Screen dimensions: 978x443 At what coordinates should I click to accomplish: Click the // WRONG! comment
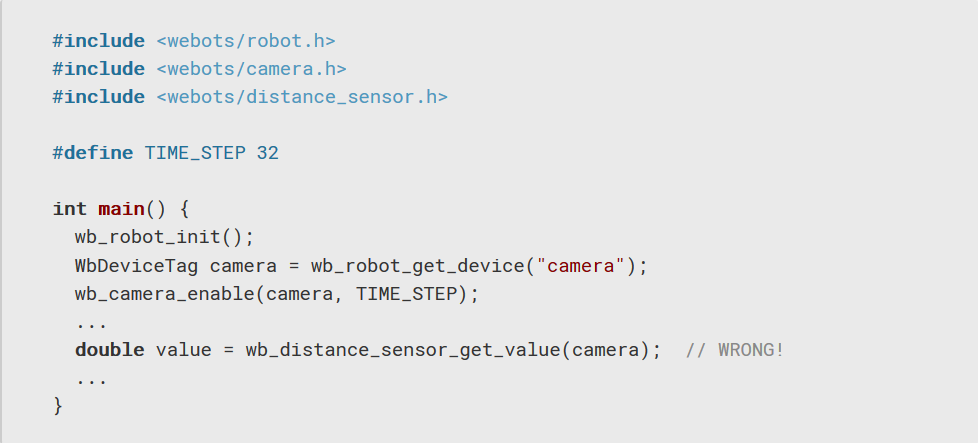[735, 350]
